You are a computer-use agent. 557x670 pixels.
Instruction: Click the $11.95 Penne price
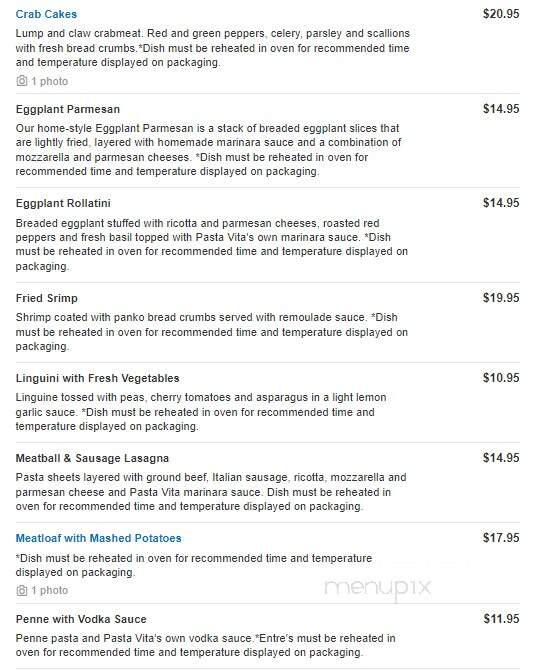pos(501,619)
